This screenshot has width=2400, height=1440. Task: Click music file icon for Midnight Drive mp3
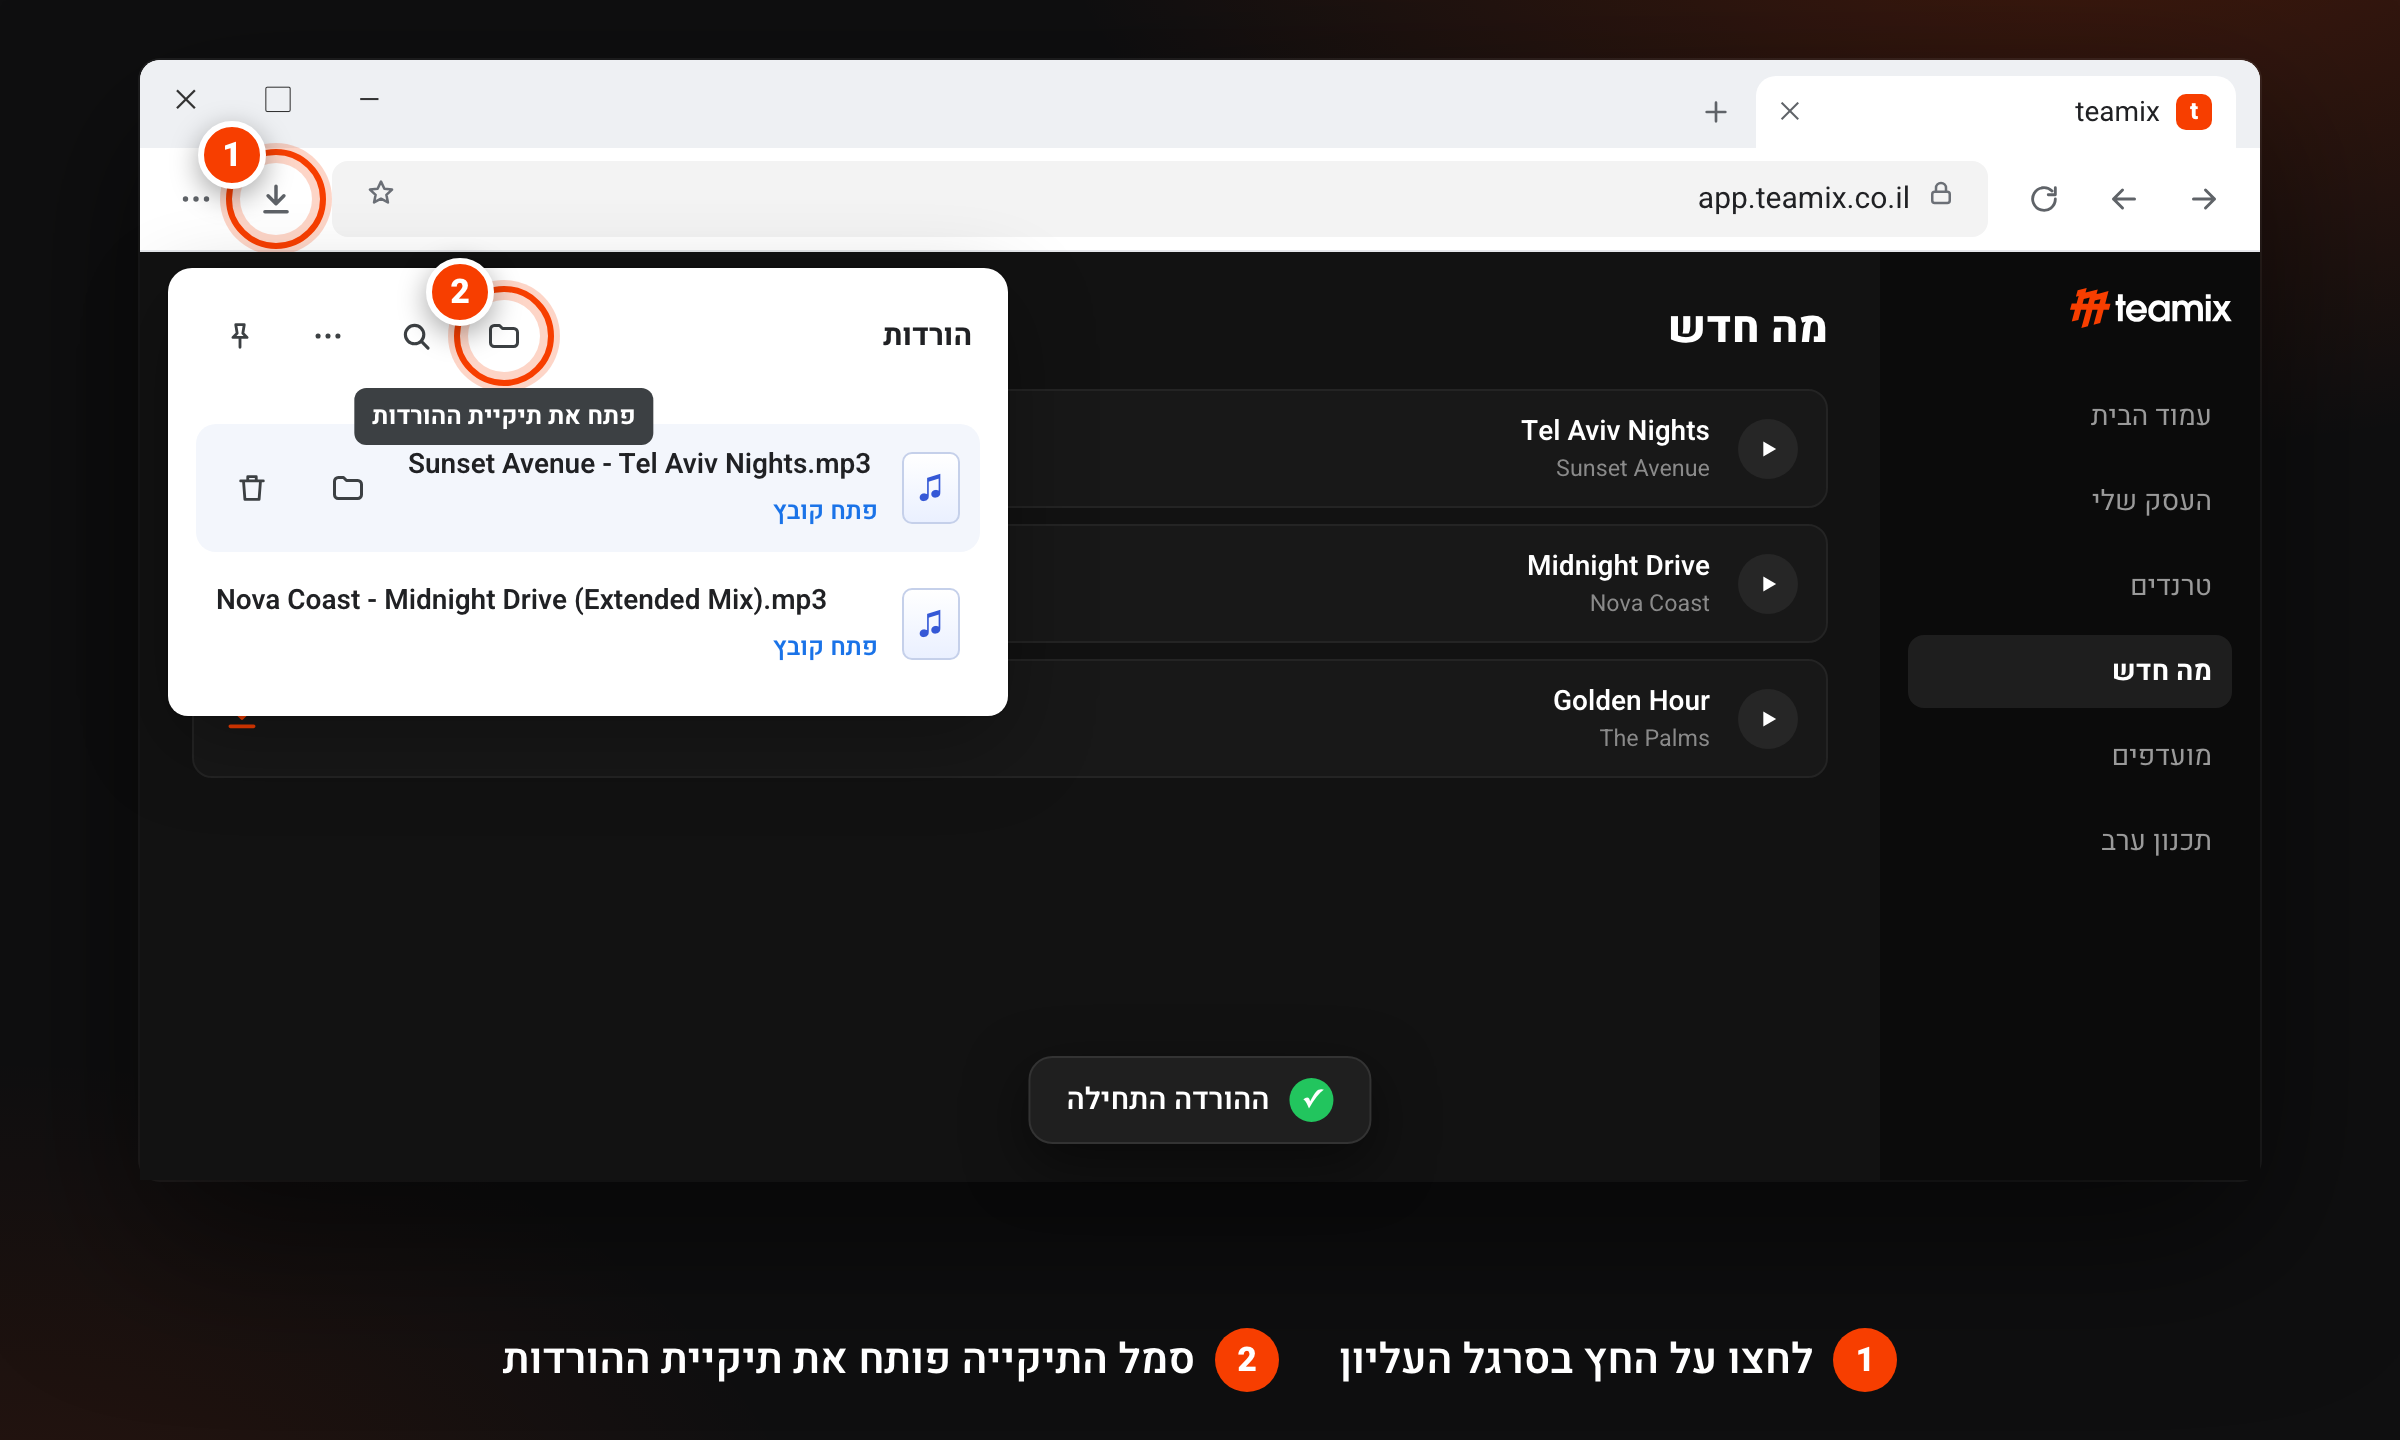(x=931, y=624)
